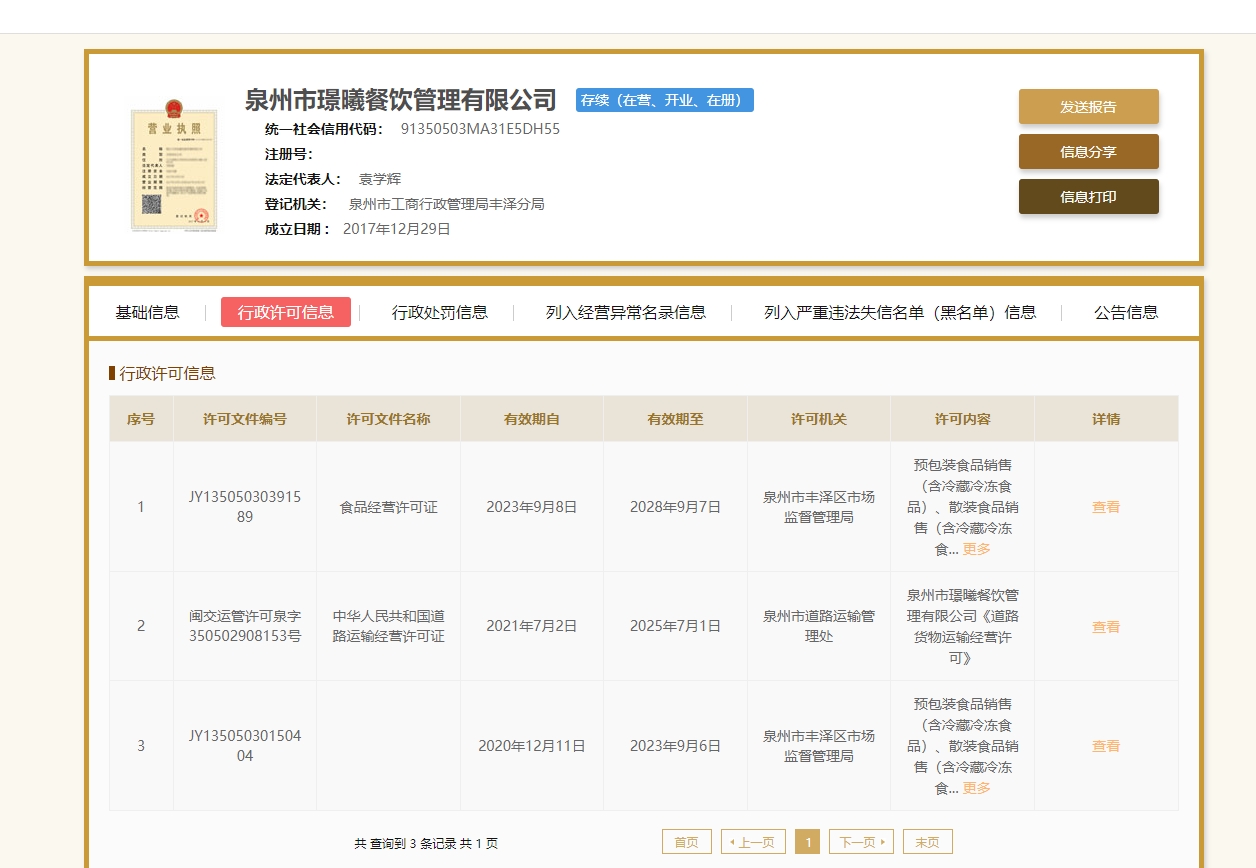Click 查看 for the road transport permit row
Screen dimensions: 1256x868
point(1106,627)
